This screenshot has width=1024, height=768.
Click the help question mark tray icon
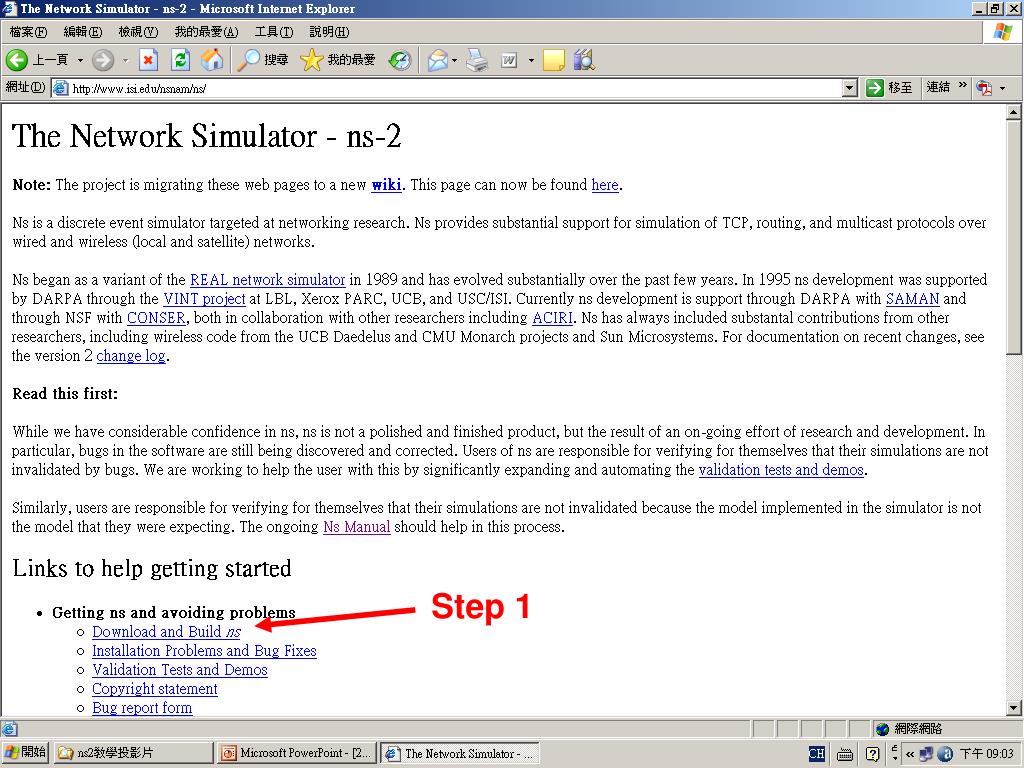coord(872,754)
